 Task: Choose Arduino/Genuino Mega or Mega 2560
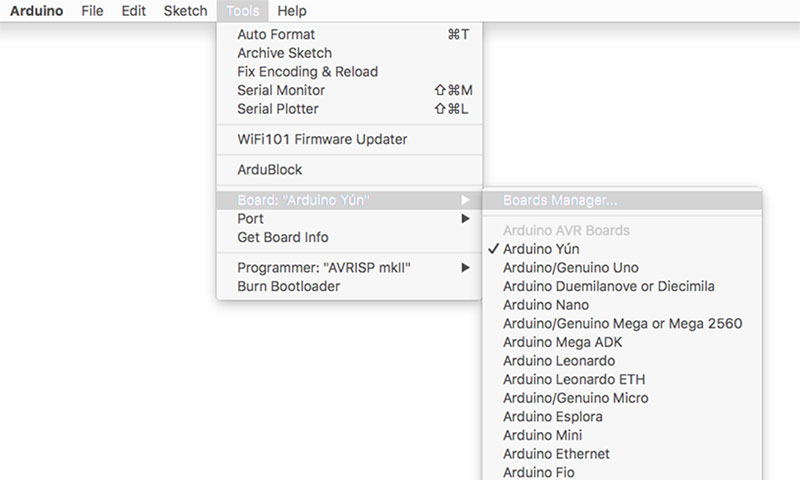[622, 323]
